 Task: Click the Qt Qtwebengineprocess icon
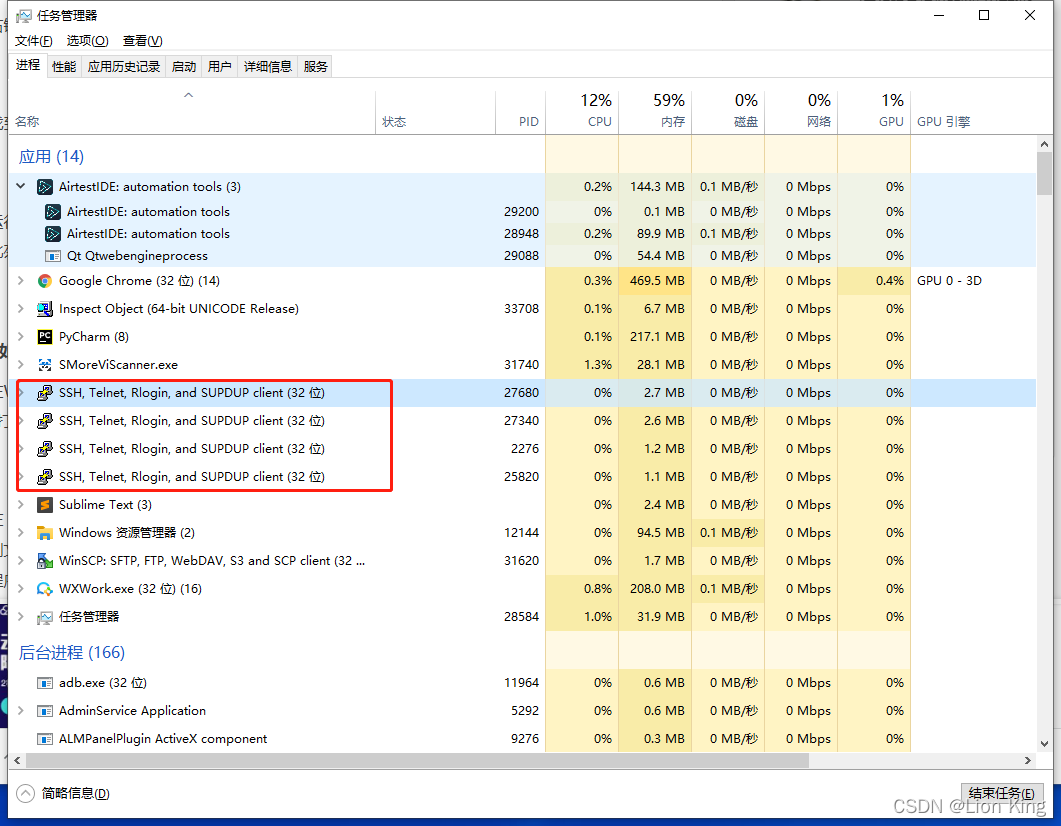[53, 256]
